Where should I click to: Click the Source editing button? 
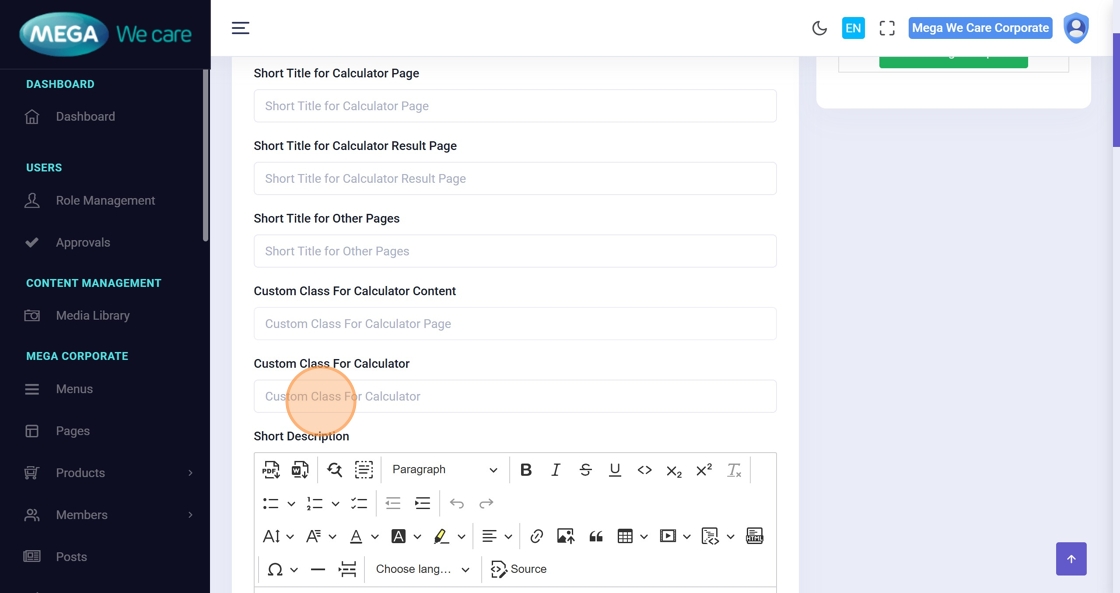click(519, 570)
